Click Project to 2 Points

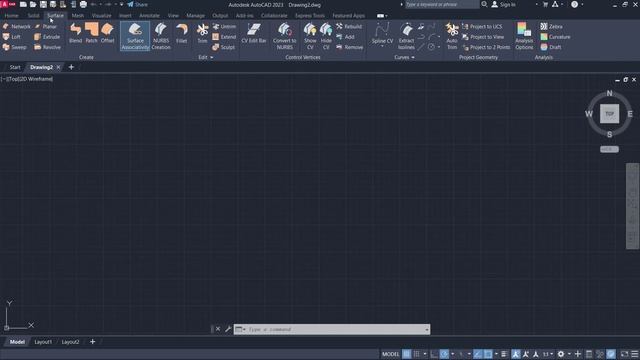point(486,47)
